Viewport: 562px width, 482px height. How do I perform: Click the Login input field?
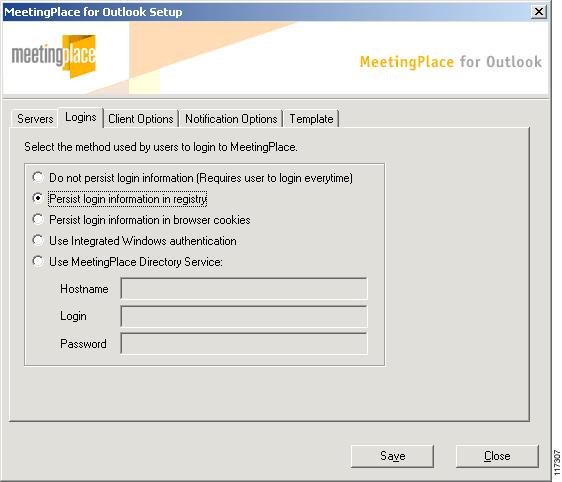(244, 316)
